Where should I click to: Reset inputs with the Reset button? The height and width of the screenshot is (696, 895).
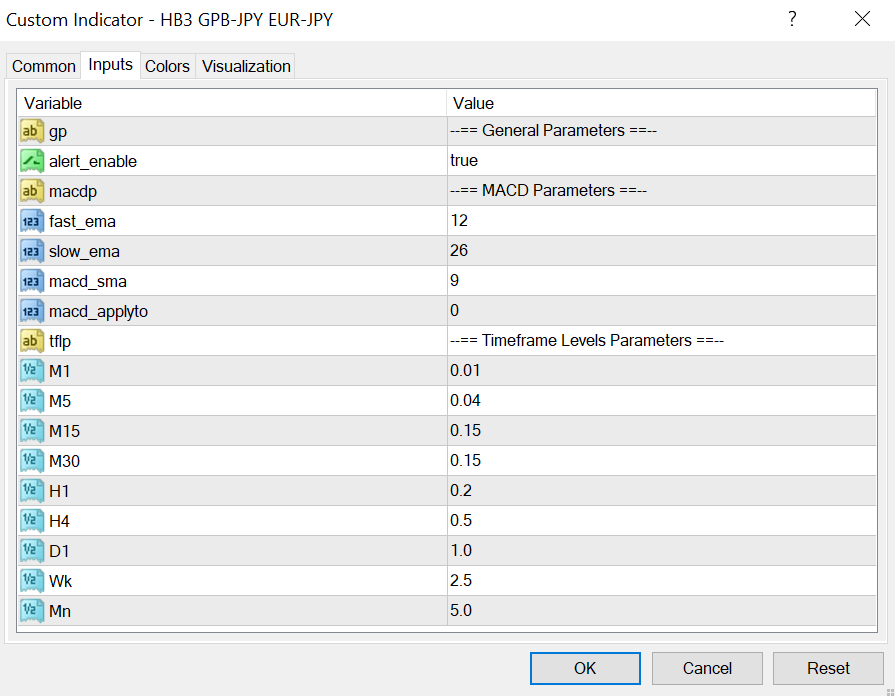point(828,668)
